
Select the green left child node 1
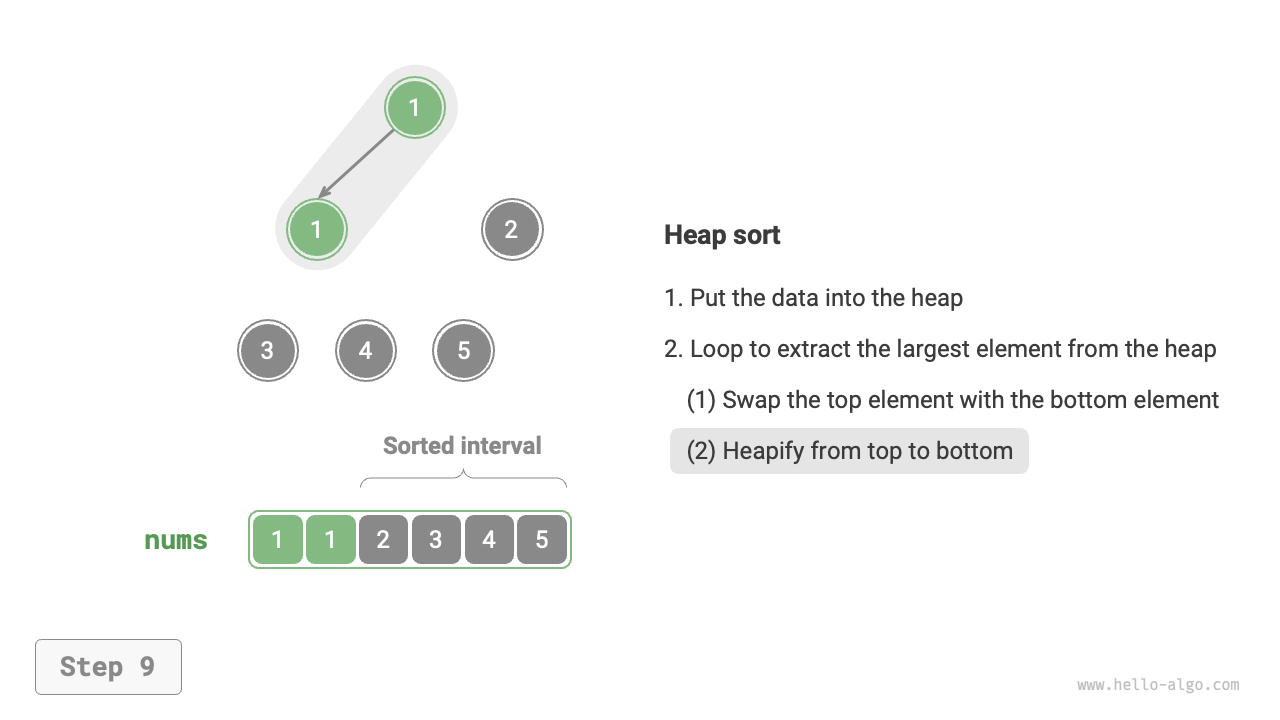pyautogui.click(x=316, y=229)
